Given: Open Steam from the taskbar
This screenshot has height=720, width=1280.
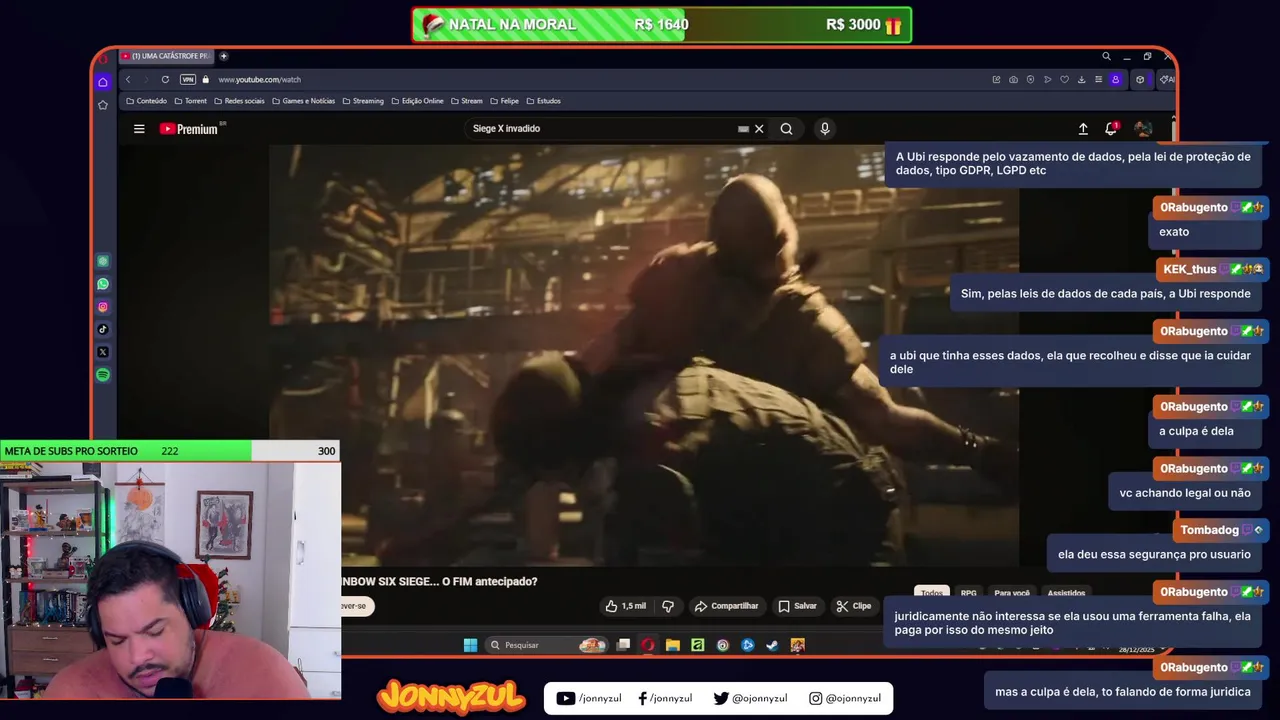Looking at the screenshot, I should tap(772, 645).
